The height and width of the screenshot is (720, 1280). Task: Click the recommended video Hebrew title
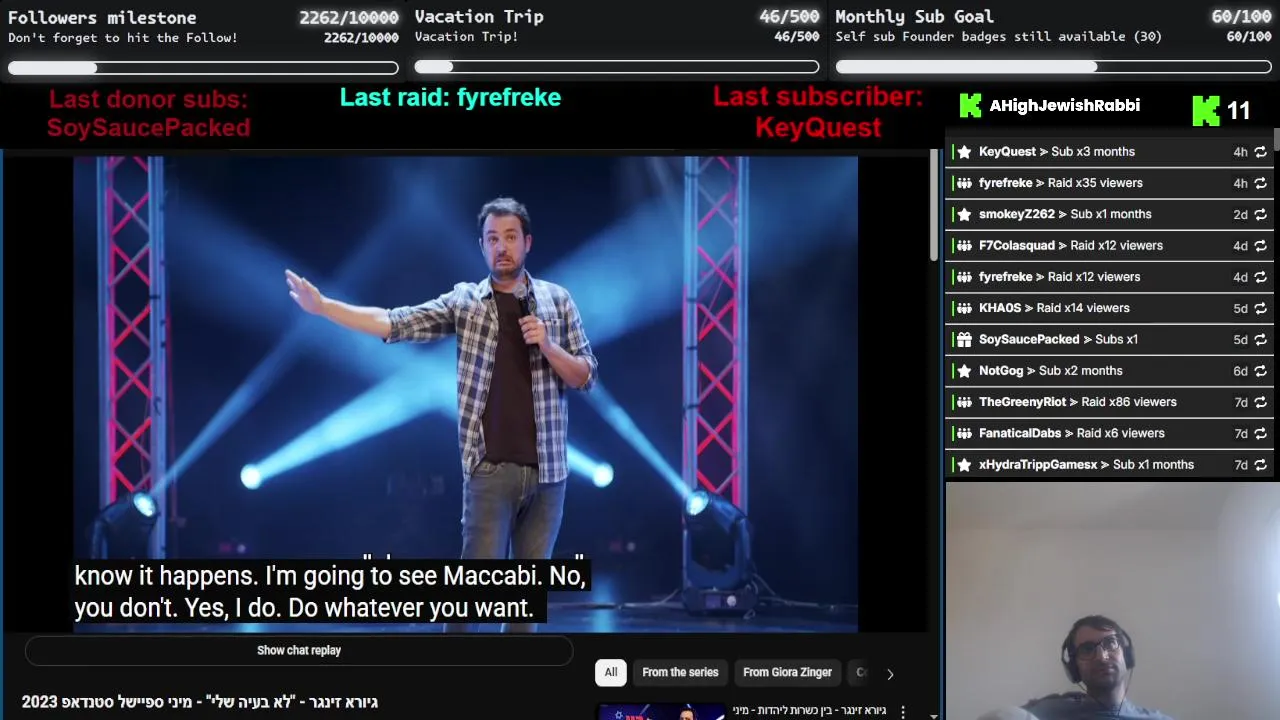pos(810,711)
